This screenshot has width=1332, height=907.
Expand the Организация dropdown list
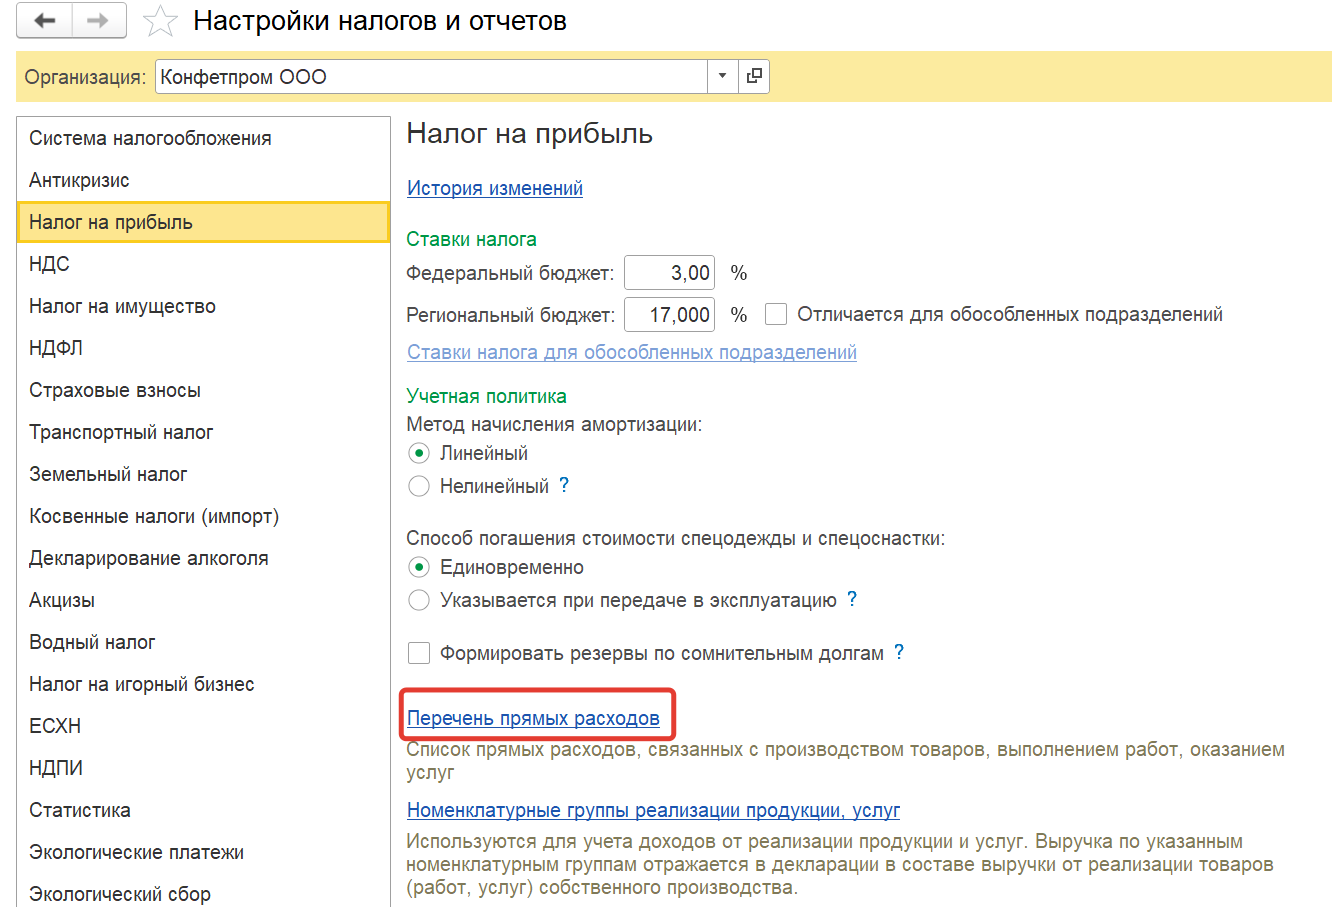722,76
